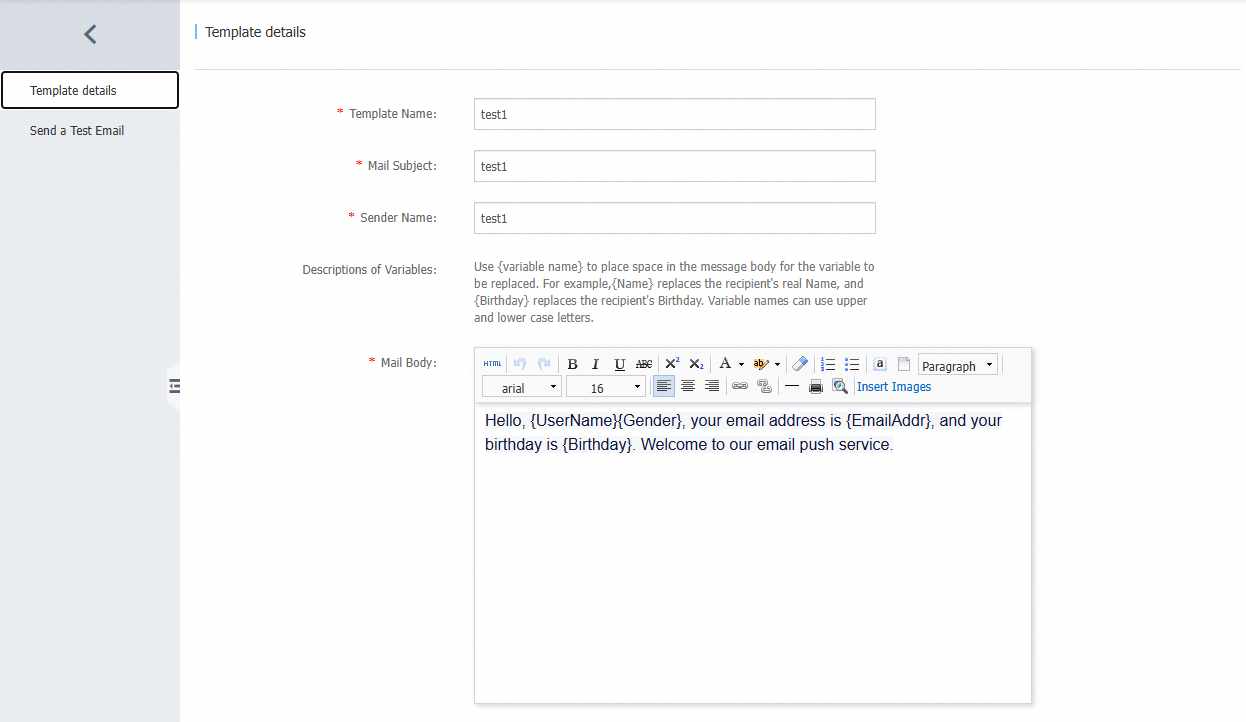The width and height of the screenshot is (1246, 722).
Task: Align text to the right
Action: (x=712, y=386)
